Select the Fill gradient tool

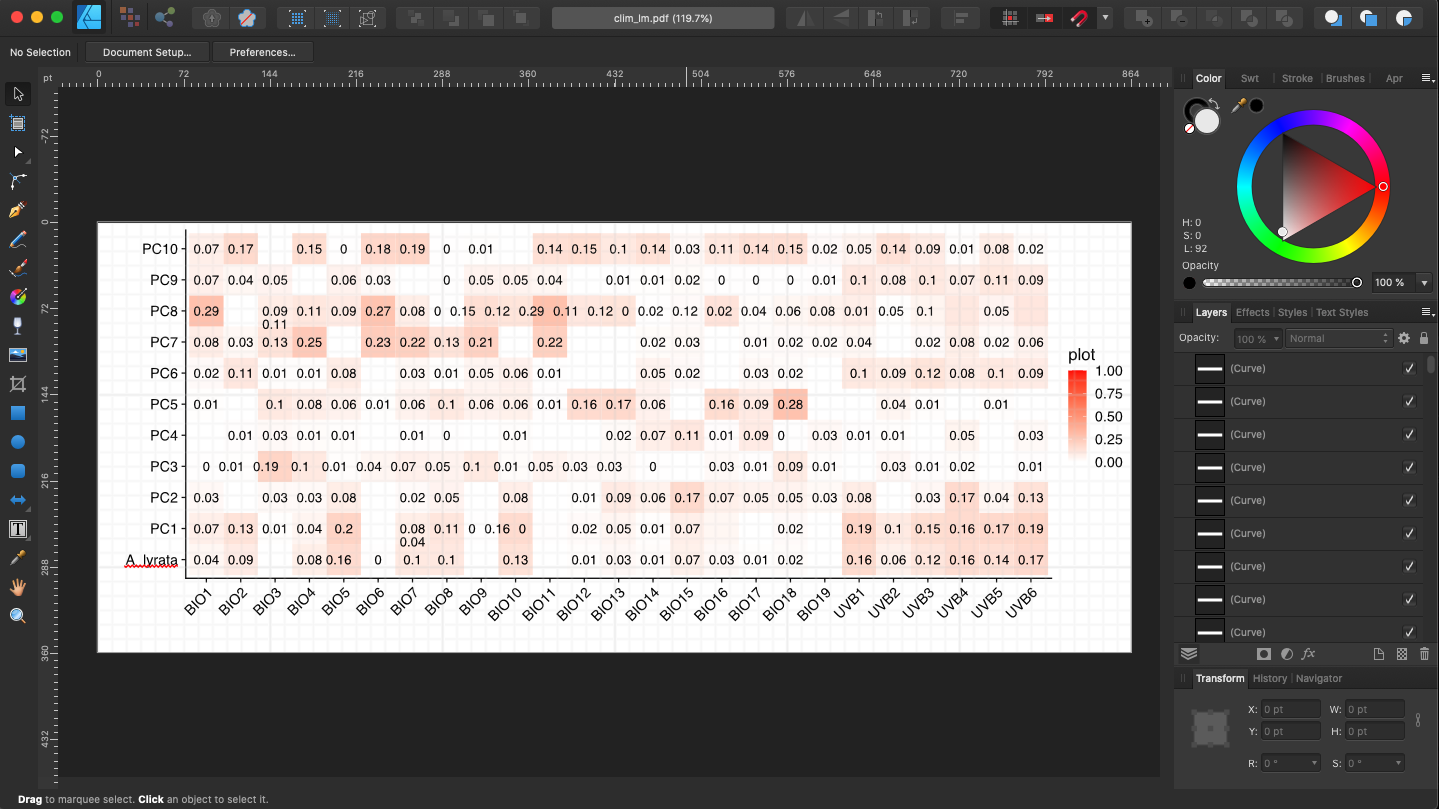coord(17,297)
